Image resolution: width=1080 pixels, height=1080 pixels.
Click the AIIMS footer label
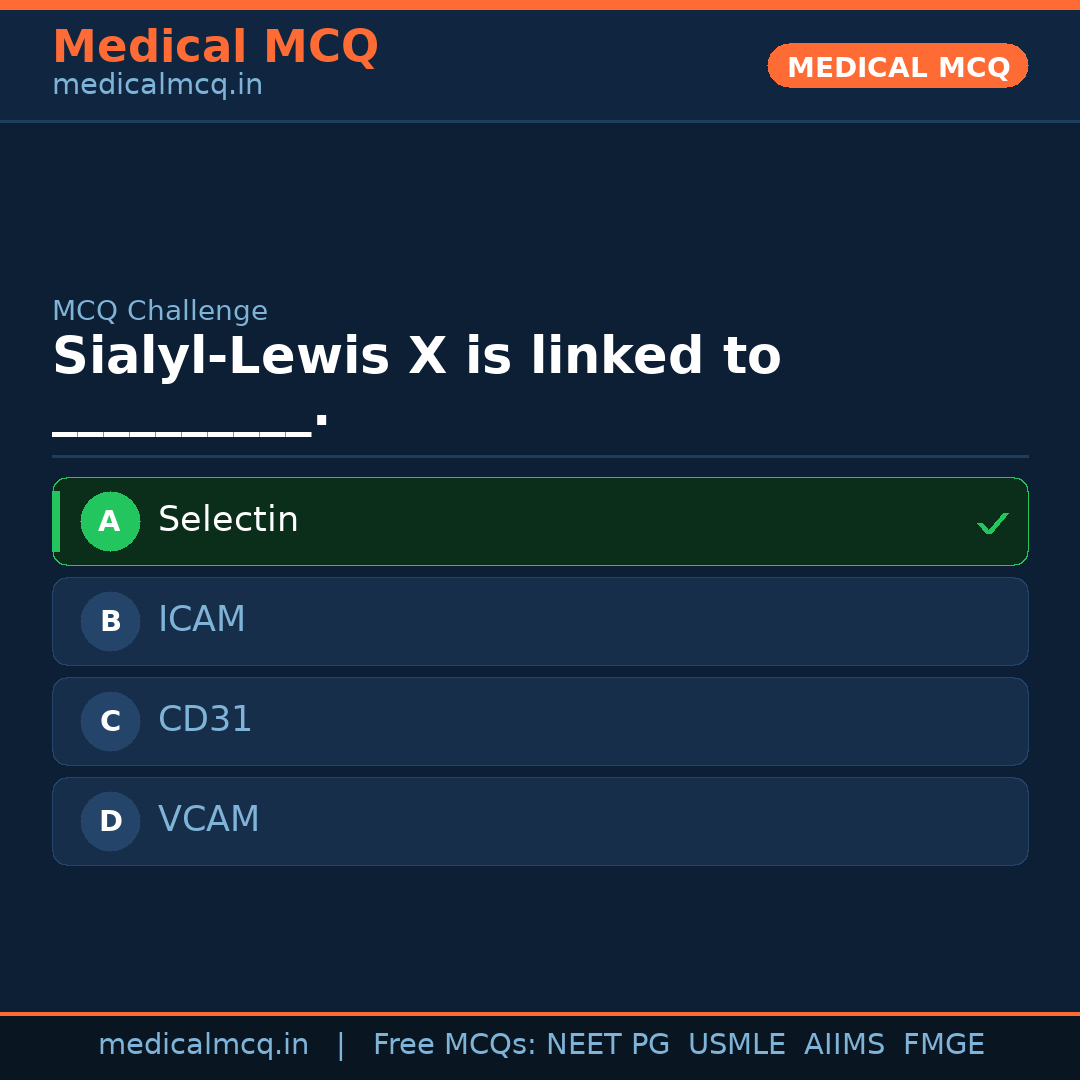click(845, 1044)
